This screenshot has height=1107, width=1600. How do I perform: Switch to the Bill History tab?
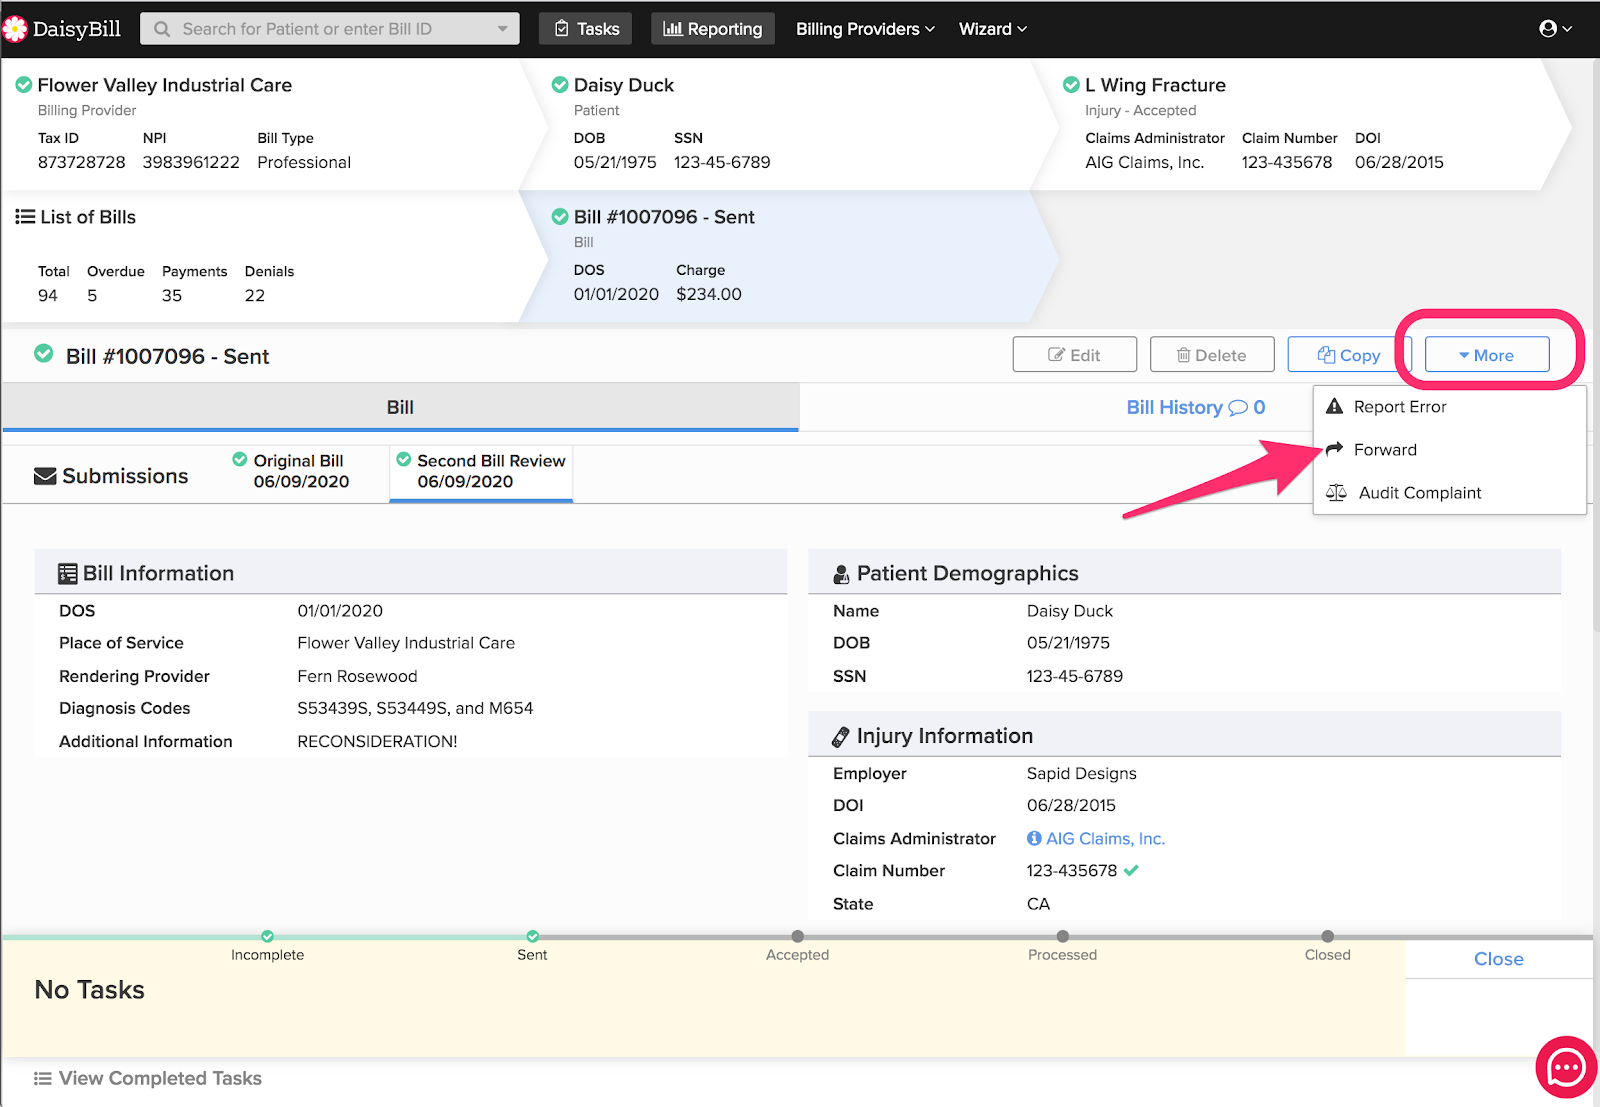tap(1195, 407)
